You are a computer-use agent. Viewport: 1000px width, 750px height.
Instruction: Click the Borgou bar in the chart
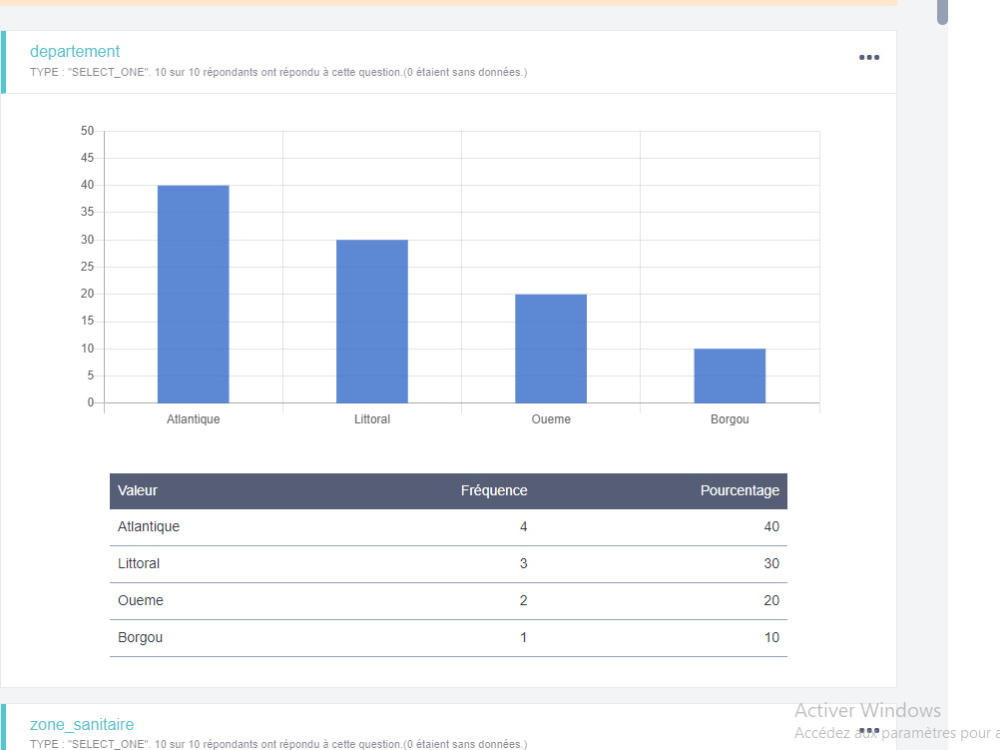click(730, 376)
